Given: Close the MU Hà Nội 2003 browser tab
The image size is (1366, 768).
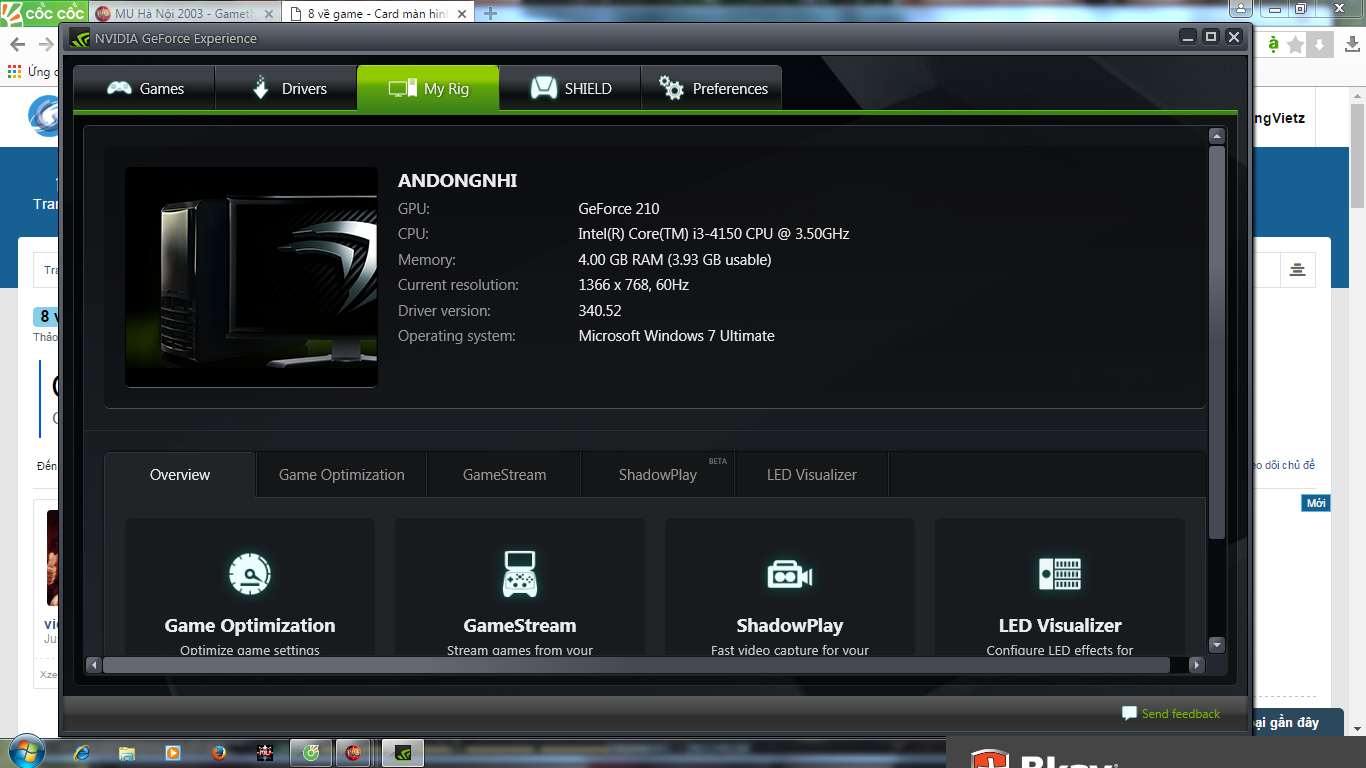Looking at the screenshot, I should 268,14.
